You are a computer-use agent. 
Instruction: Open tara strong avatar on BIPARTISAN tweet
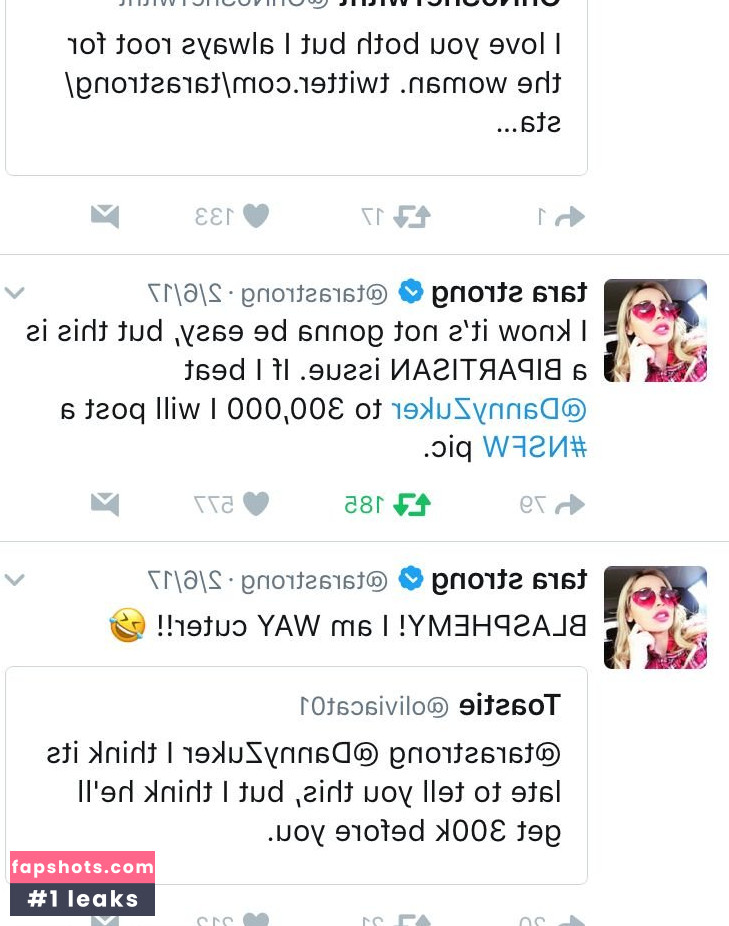pos(655,331)
